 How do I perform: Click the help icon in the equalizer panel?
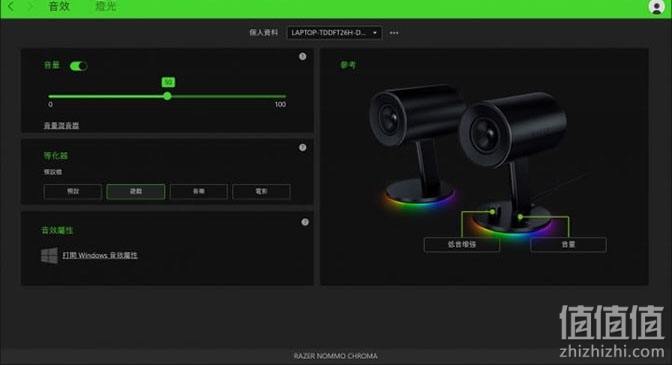click(x=303, y=147)
